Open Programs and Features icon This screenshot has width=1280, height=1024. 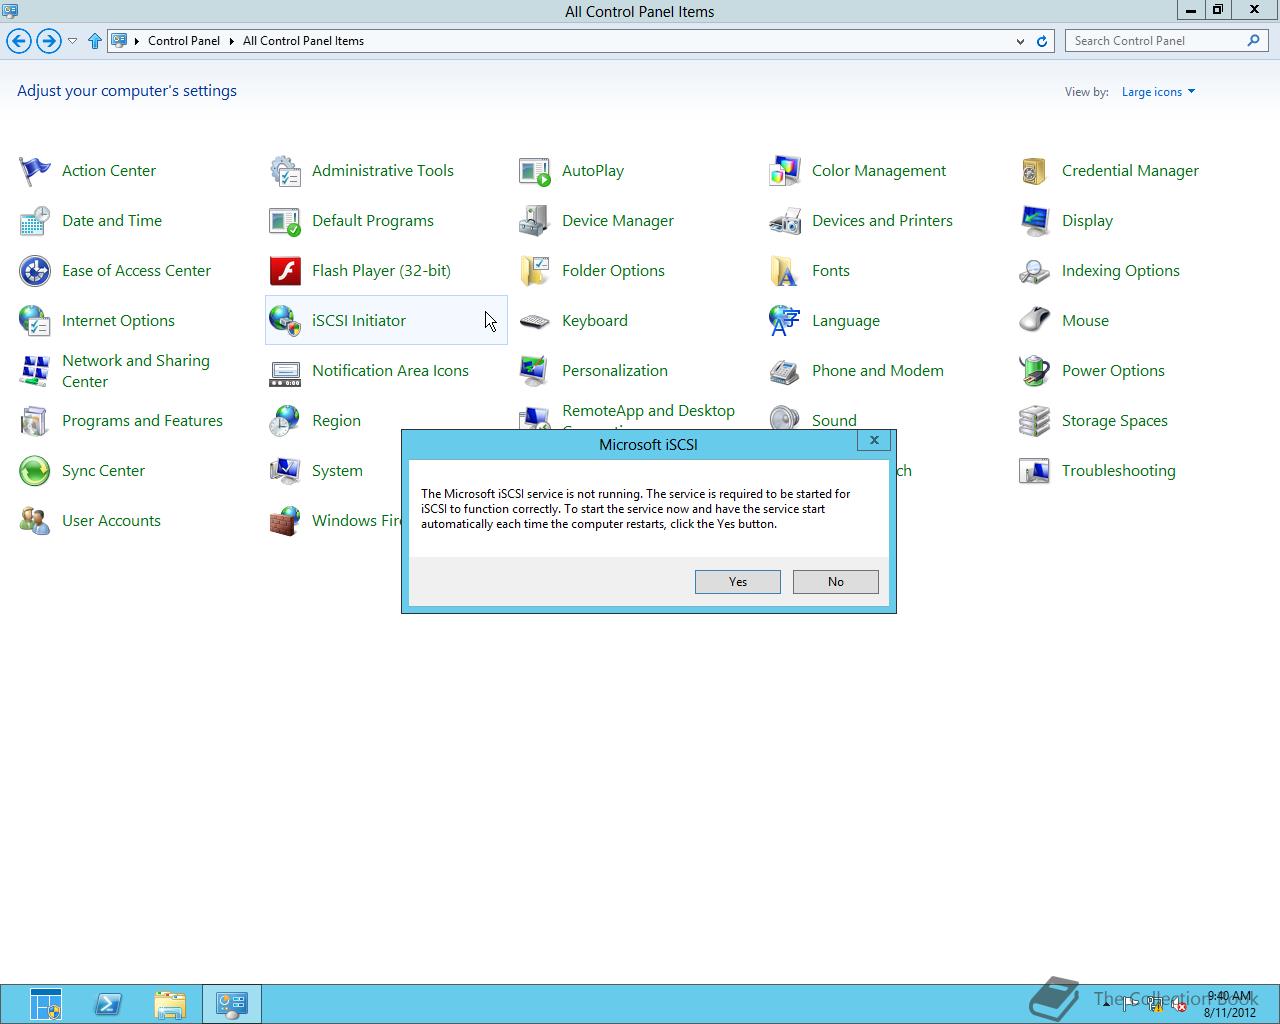tap(35, 421)
